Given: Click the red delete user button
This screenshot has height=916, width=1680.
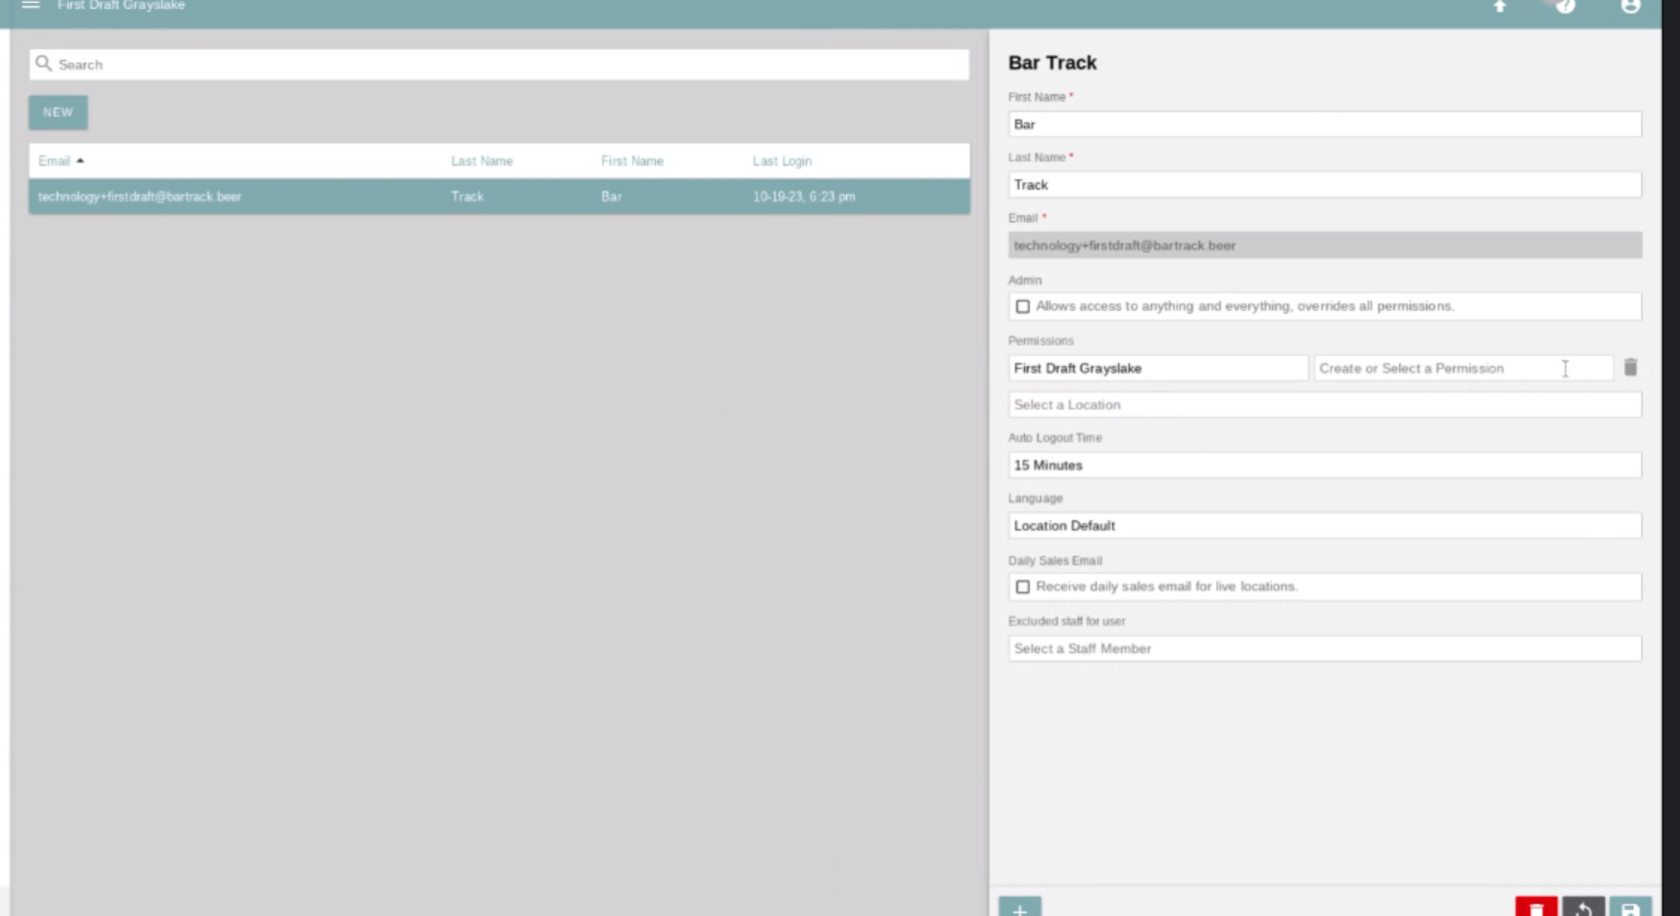Looking at the screenshot, I should point(1536,907).
